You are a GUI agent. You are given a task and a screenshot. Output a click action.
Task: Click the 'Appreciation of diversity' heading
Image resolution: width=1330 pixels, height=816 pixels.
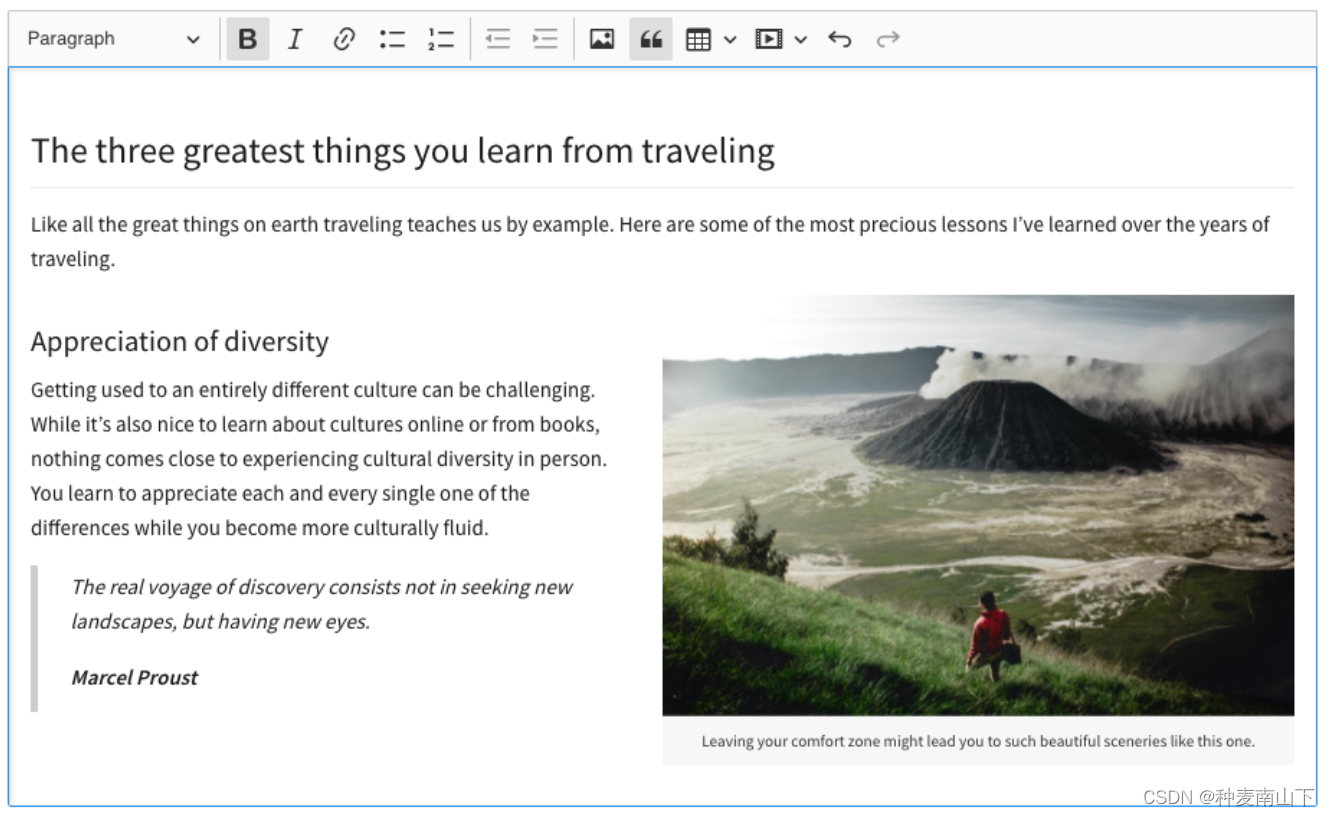point(180,342)
